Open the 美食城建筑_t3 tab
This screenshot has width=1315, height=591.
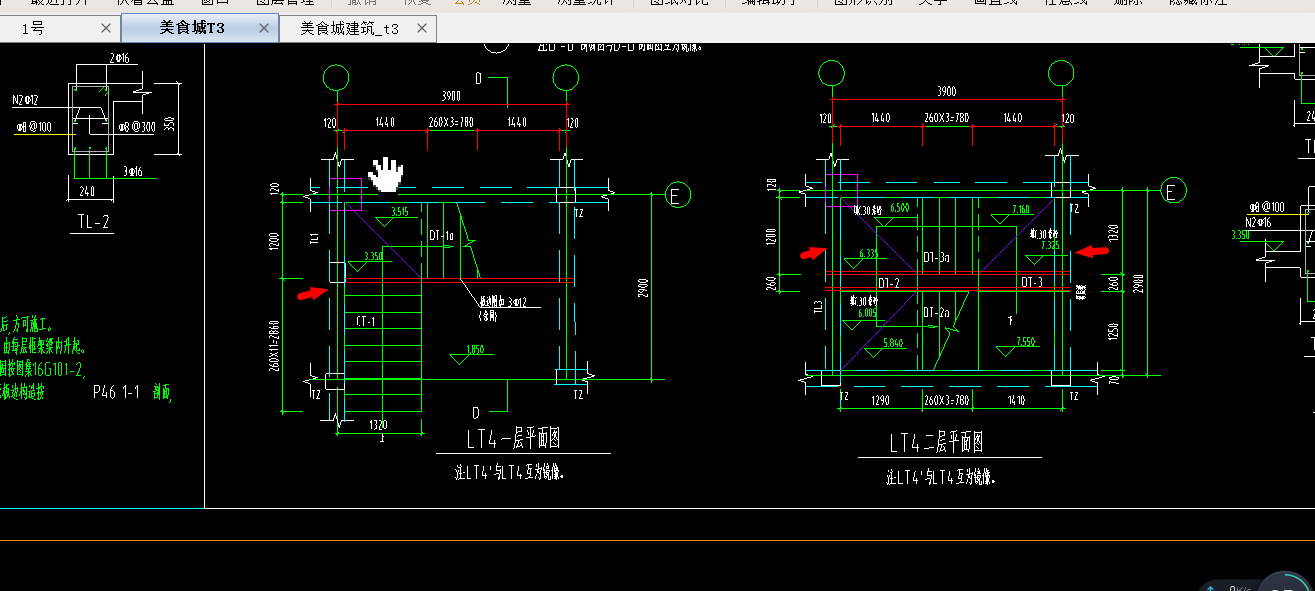pyautogui.click(x=349, y=29)
